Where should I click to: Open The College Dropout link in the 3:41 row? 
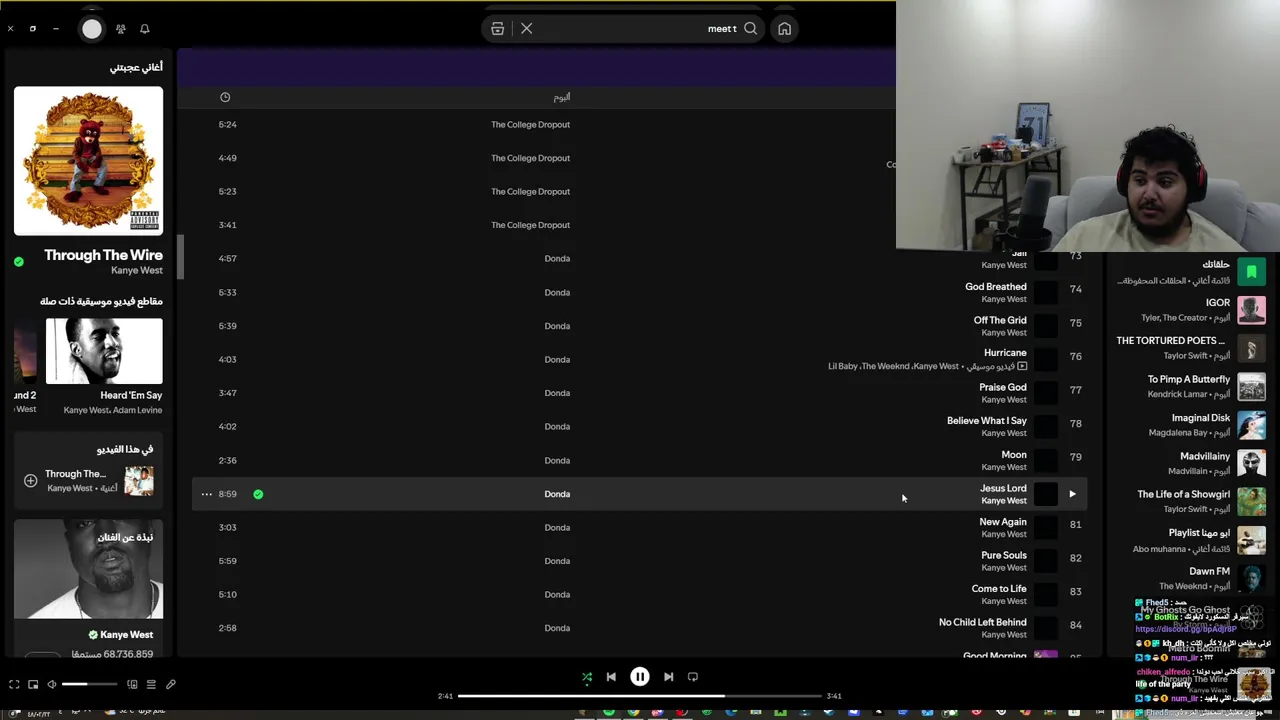click(530, 225)
